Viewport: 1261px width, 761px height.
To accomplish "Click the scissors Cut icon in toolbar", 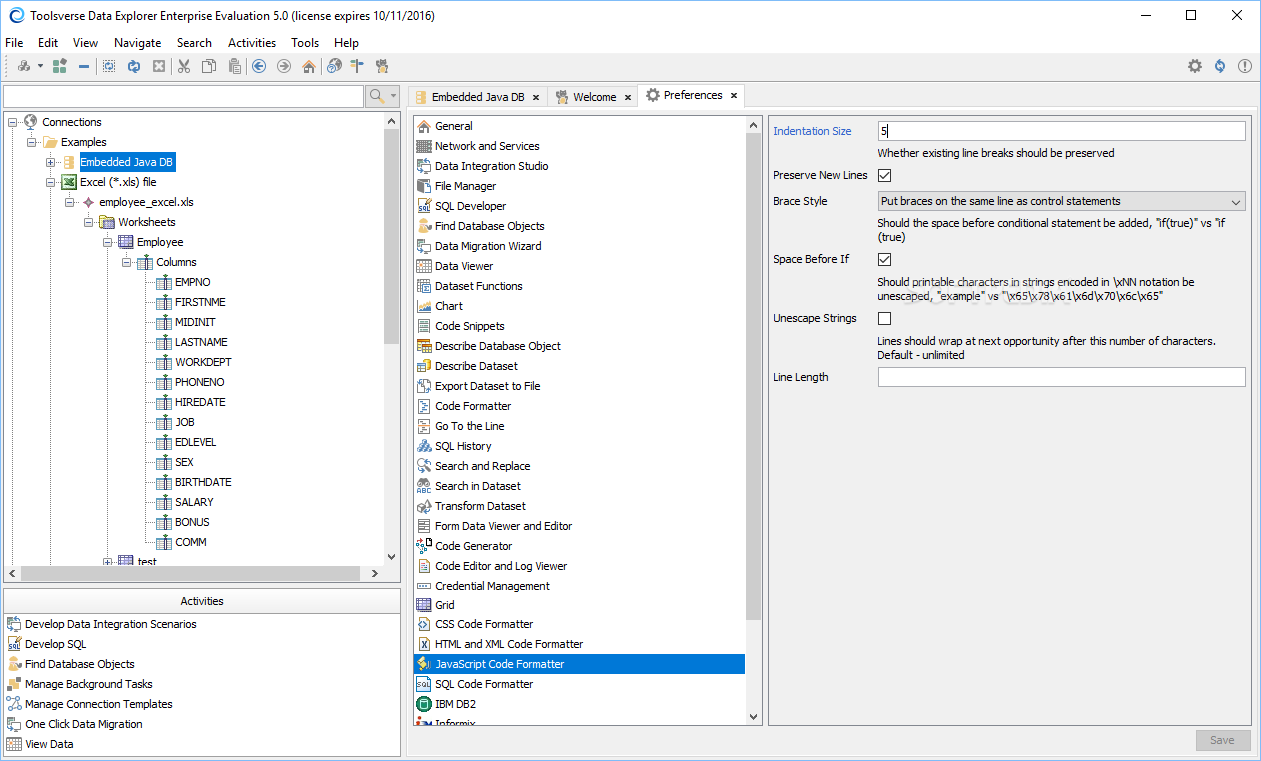I will [x=184, y=66].
